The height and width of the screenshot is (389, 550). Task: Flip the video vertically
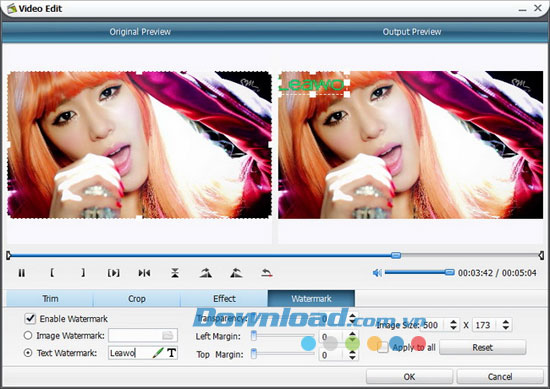[x=175, y=273]
